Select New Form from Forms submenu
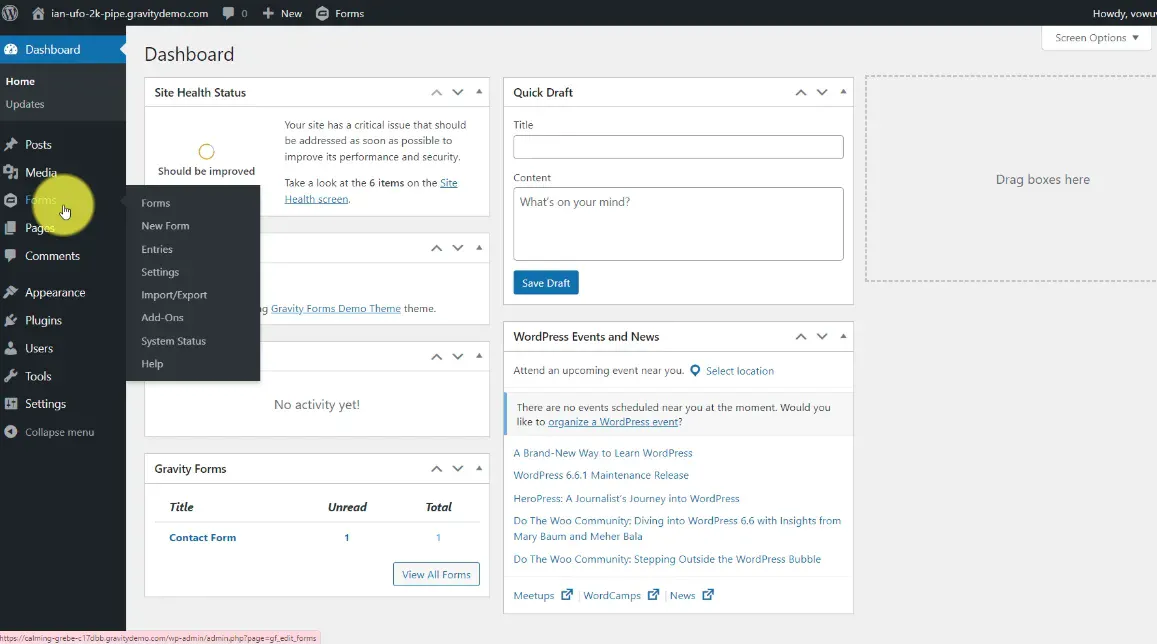Viewport: 1157px width, 644px height. (x=165, y=226)
